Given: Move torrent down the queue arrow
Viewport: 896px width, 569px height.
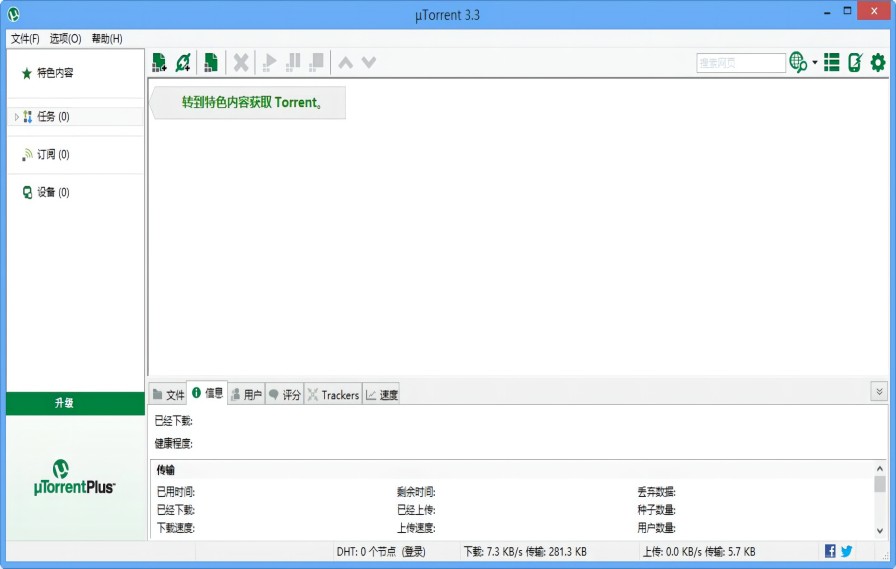Looking at the screenshot, I should pyautogui.click(x=369, y=62).
